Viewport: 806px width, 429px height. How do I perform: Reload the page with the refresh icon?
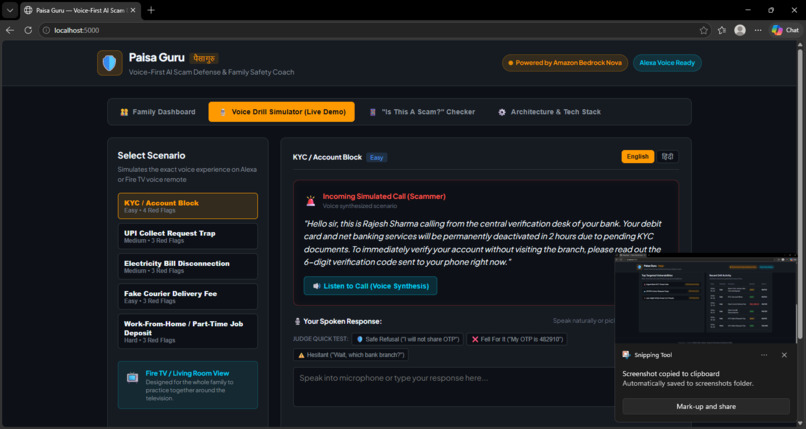click(x=28, y=30)
